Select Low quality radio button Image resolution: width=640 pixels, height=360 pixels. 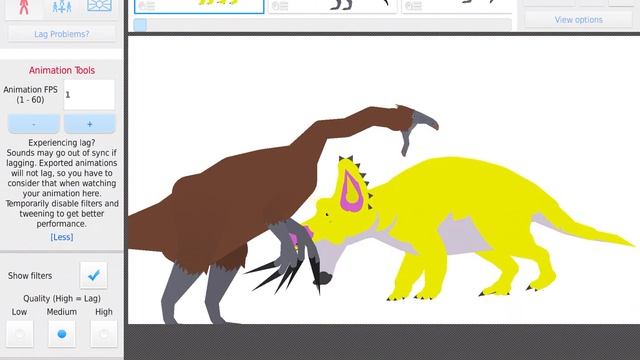tap(20, 334)
